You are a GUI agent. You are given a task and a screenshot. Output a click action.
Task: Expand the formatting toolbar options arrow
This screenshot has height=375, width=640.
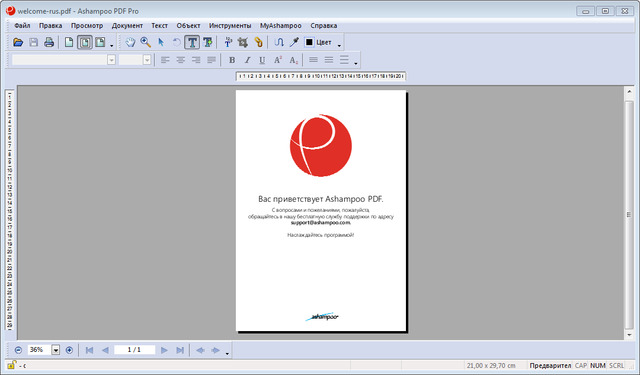coord(356,63)
